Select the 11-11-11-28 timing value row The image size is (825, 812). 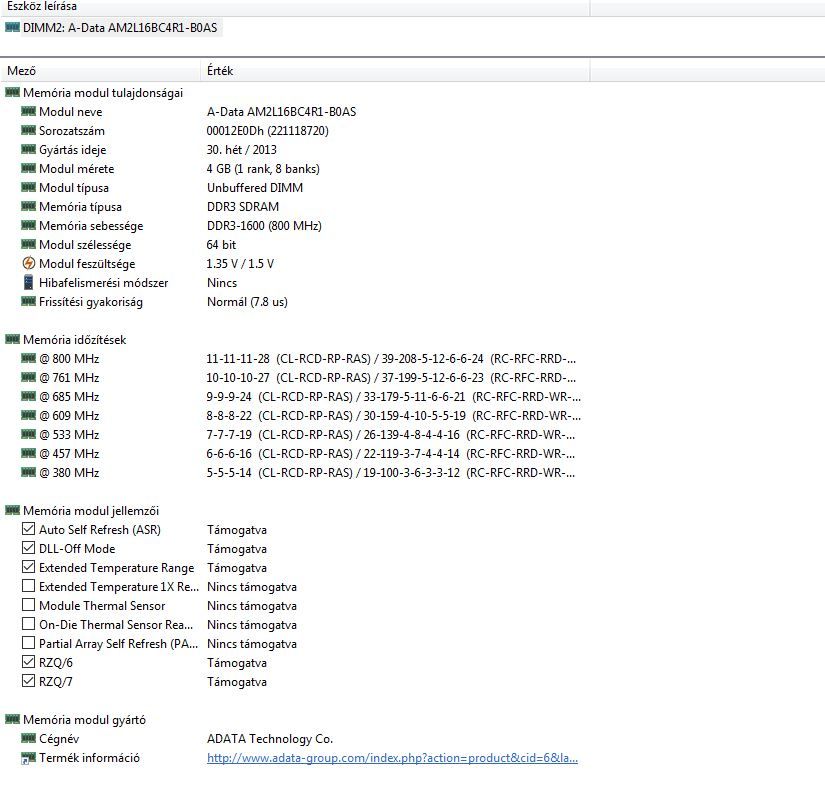(391, 358)
